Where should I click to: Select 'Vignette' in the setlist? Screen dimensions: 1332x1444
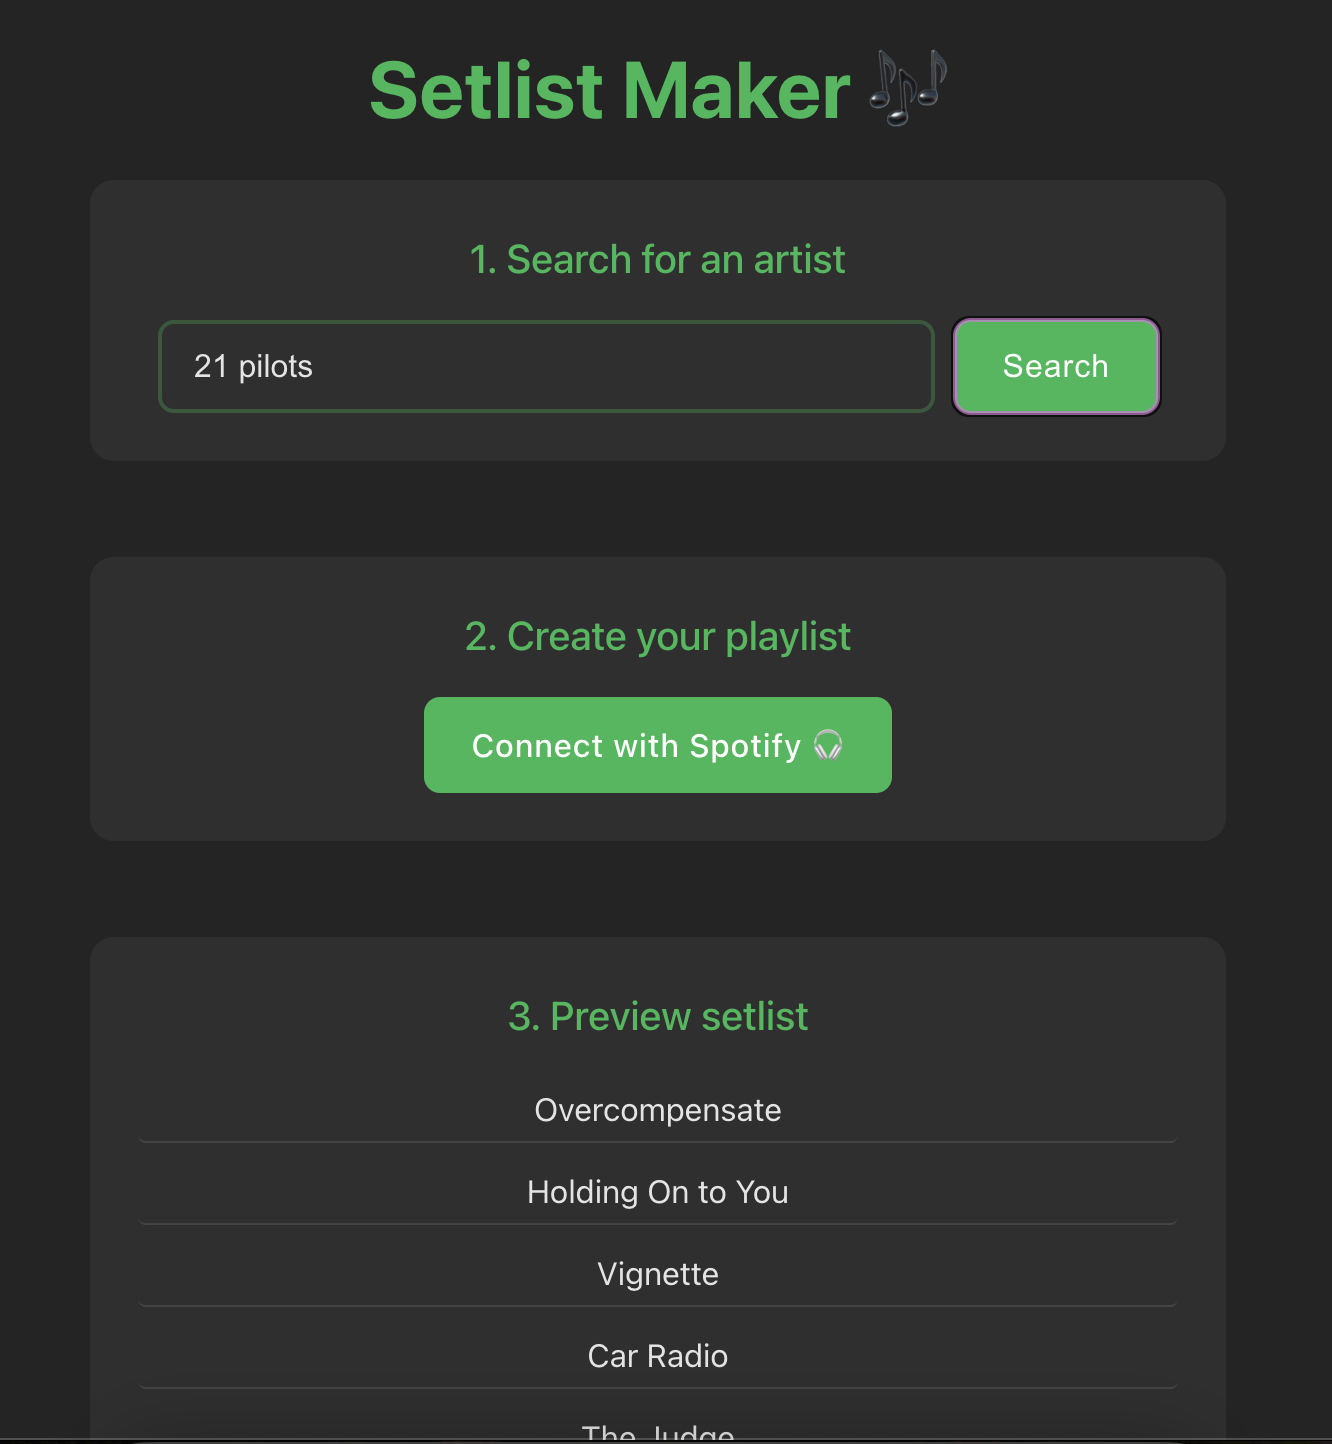tap(657, 1274)
